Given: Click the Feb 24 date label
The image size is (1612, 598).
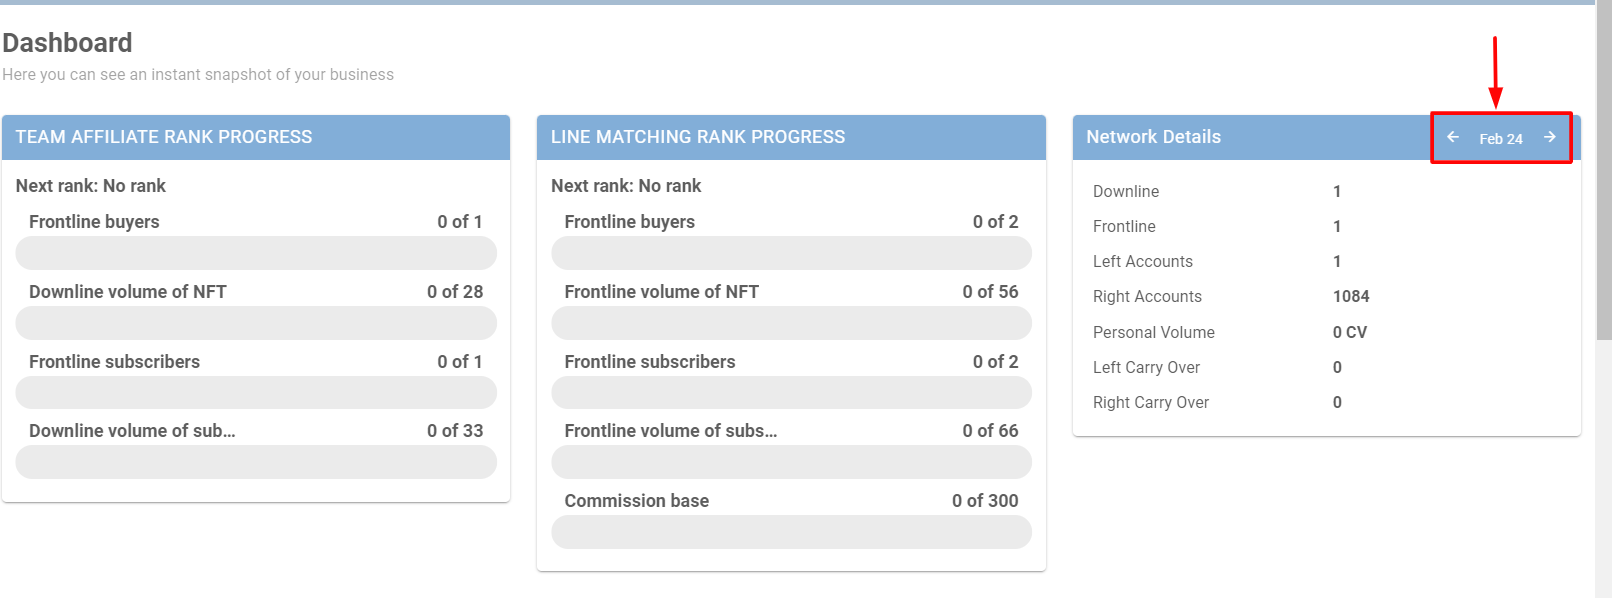Looking at the screenshot, I should click(1500, 139).
